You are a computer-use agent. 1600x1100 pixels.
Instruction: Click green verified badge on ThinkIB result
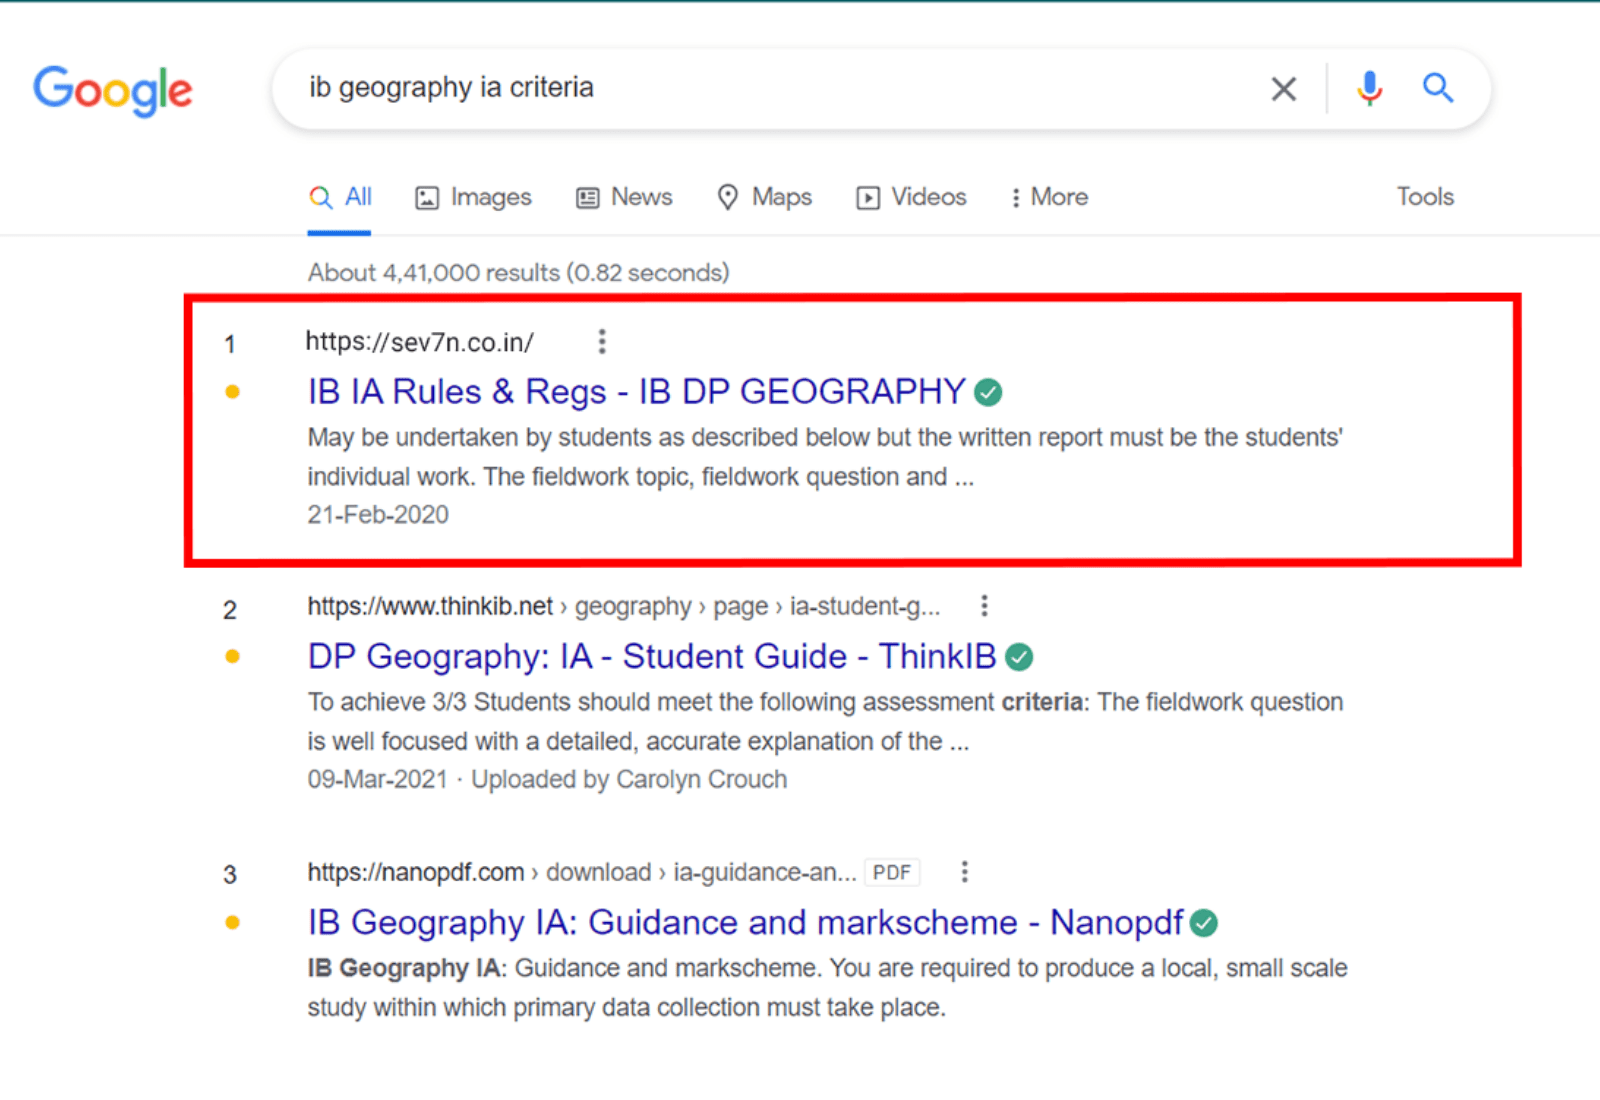(1019, 657)
